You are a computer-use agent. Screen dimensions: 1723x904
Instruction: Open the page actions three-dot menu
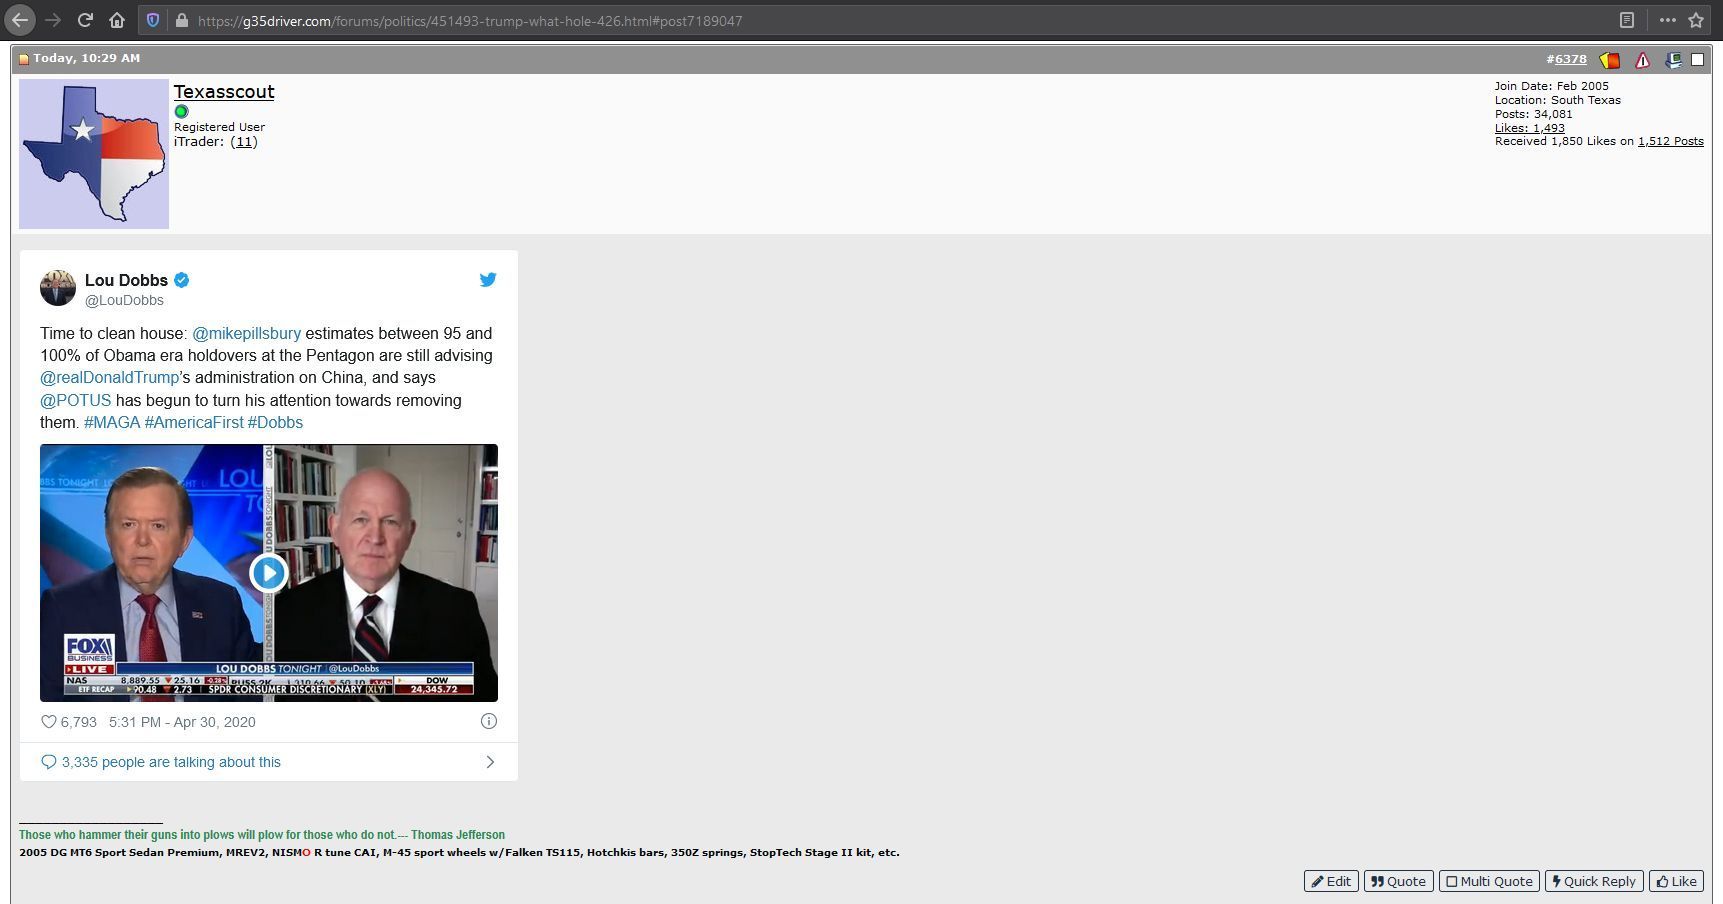pyautogui.click(x=1667, y=20)
